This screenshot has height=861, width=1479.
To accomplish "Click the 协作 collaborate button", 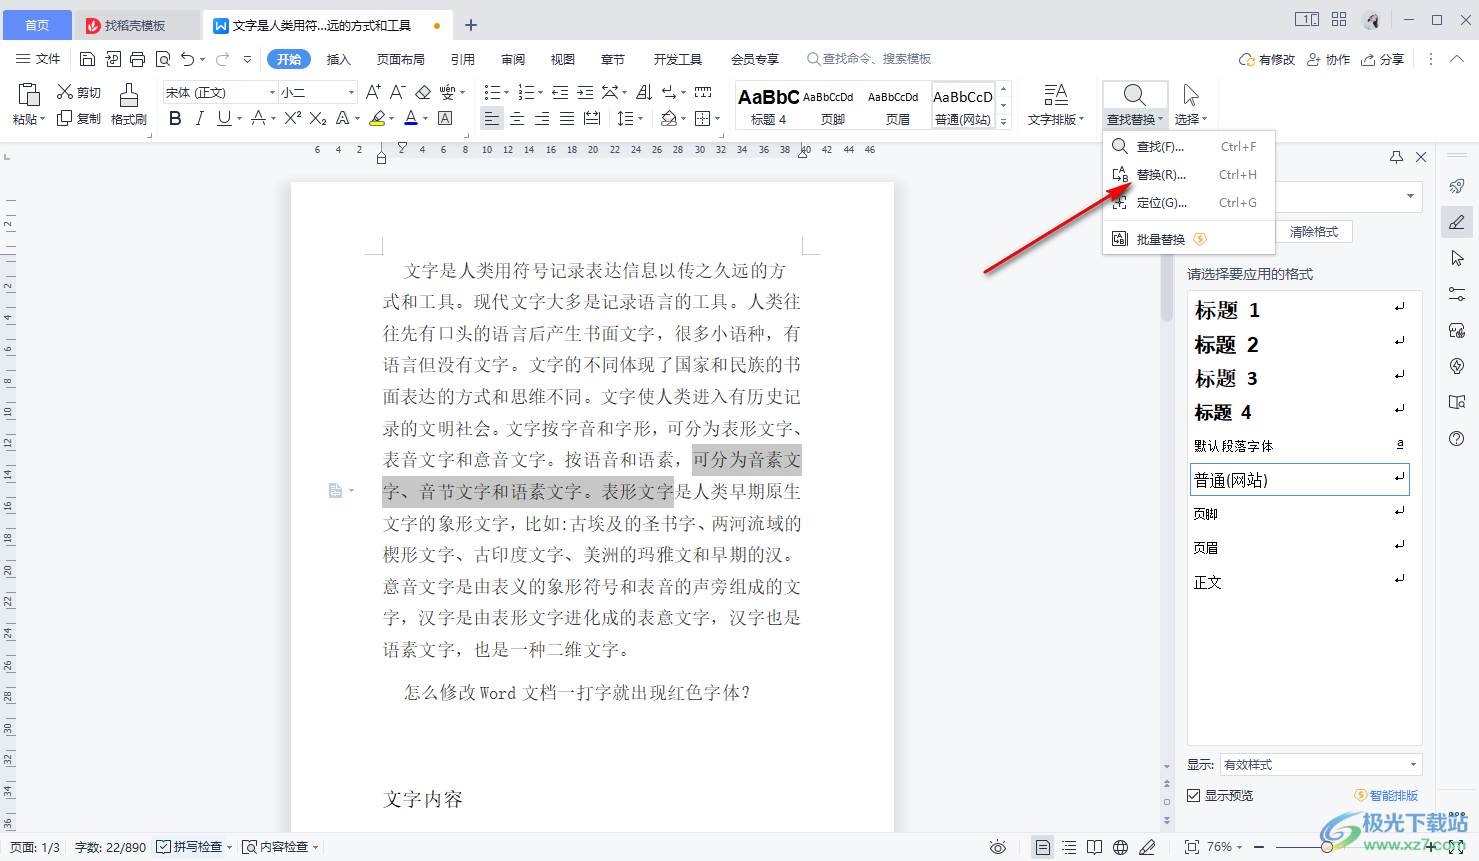I will (x=1329, y=59).
